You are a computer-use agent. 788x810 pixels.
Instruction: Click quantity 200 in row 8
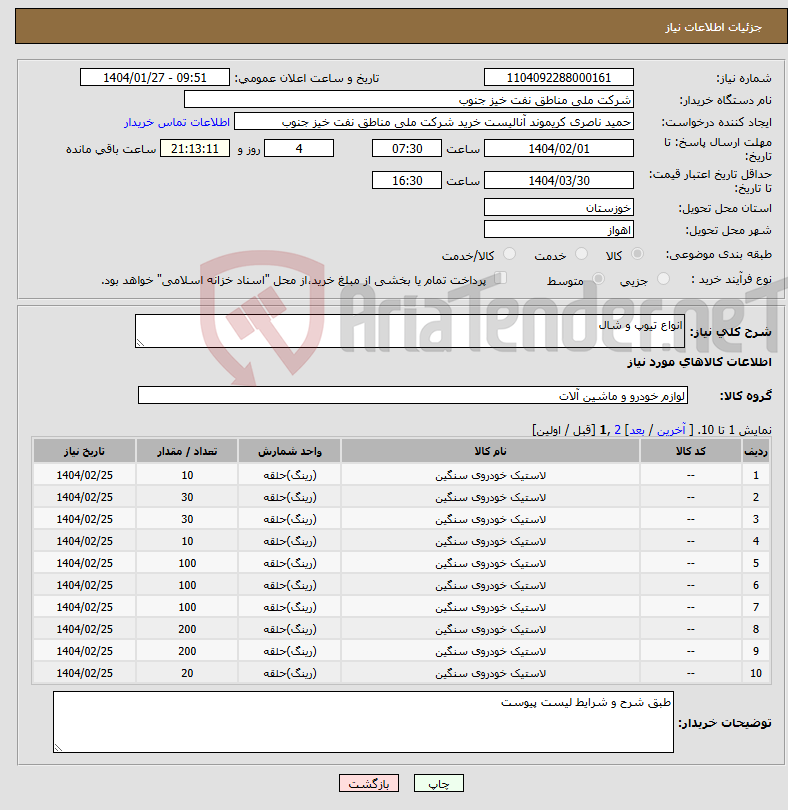[187, 629]
